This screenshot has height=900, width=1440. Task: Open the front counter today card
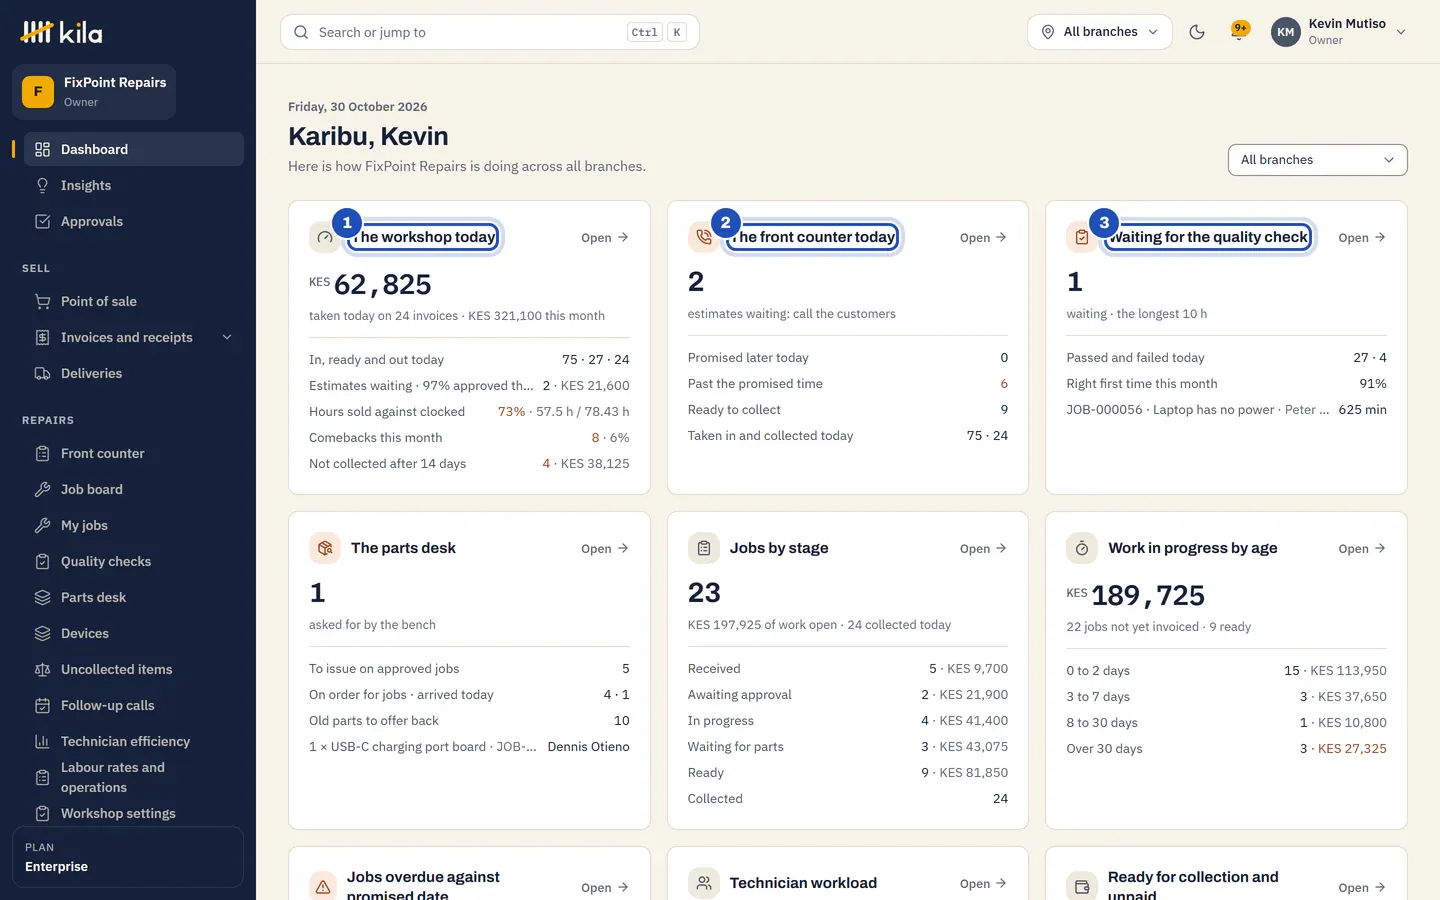(x=983, y=238)
